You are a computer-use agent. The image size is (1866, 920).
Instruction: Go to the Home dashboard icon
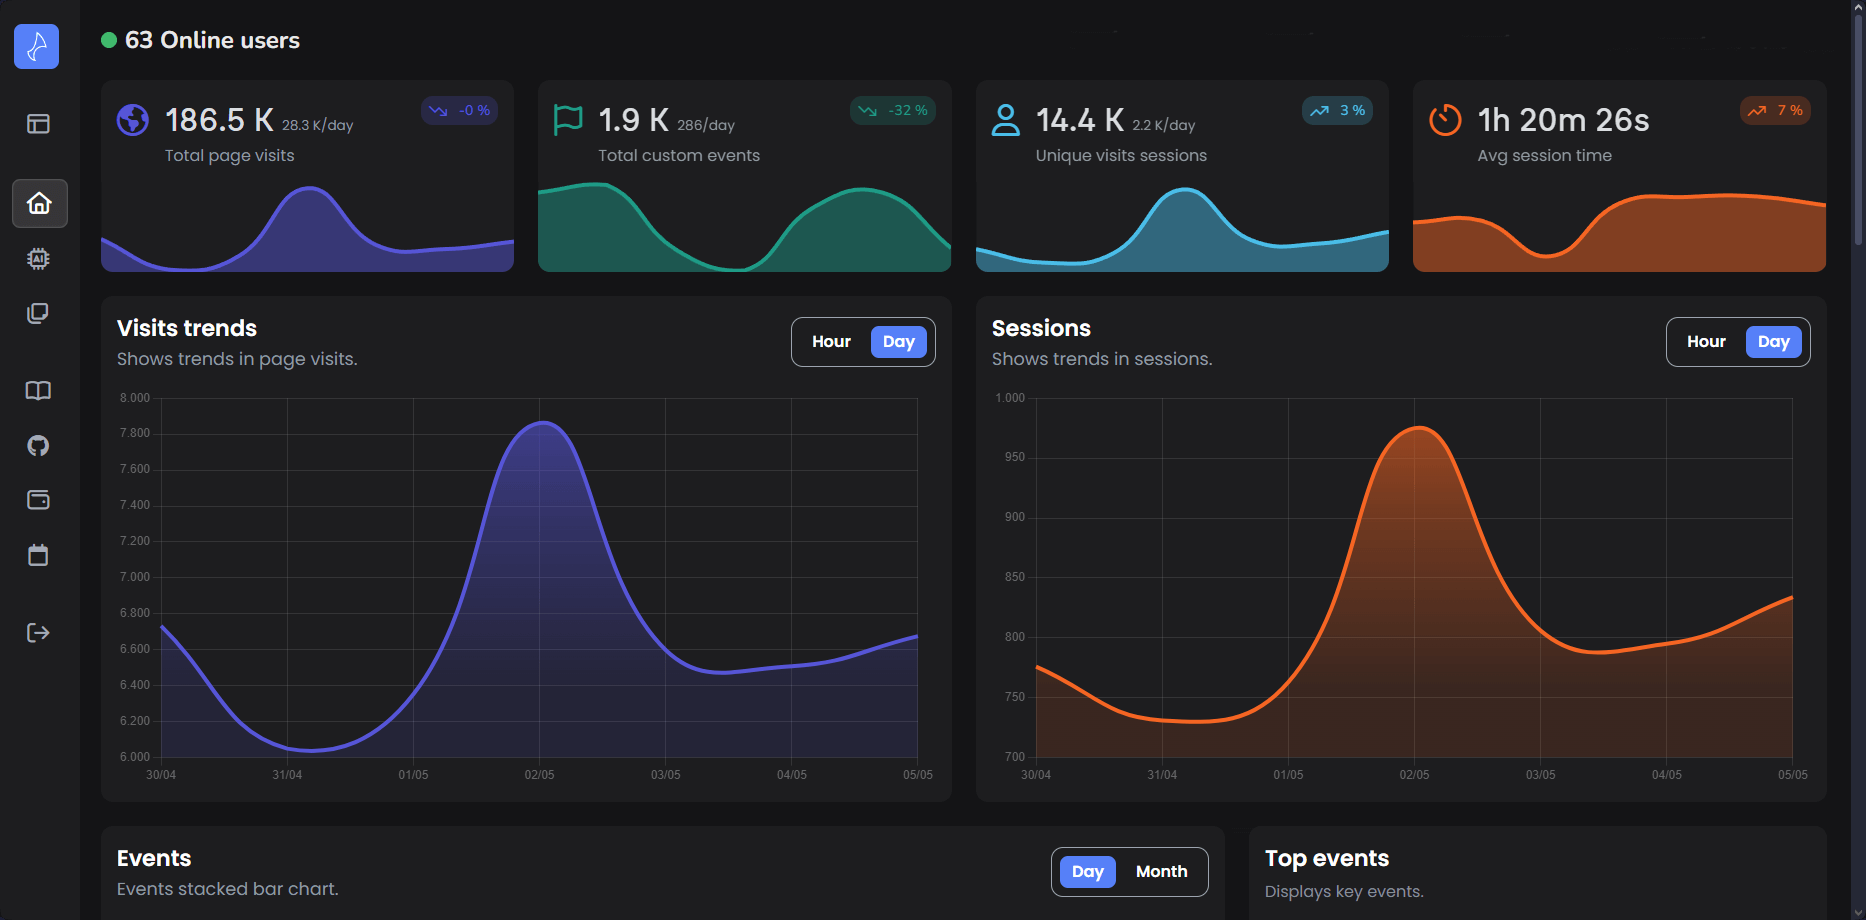[39, 204]
